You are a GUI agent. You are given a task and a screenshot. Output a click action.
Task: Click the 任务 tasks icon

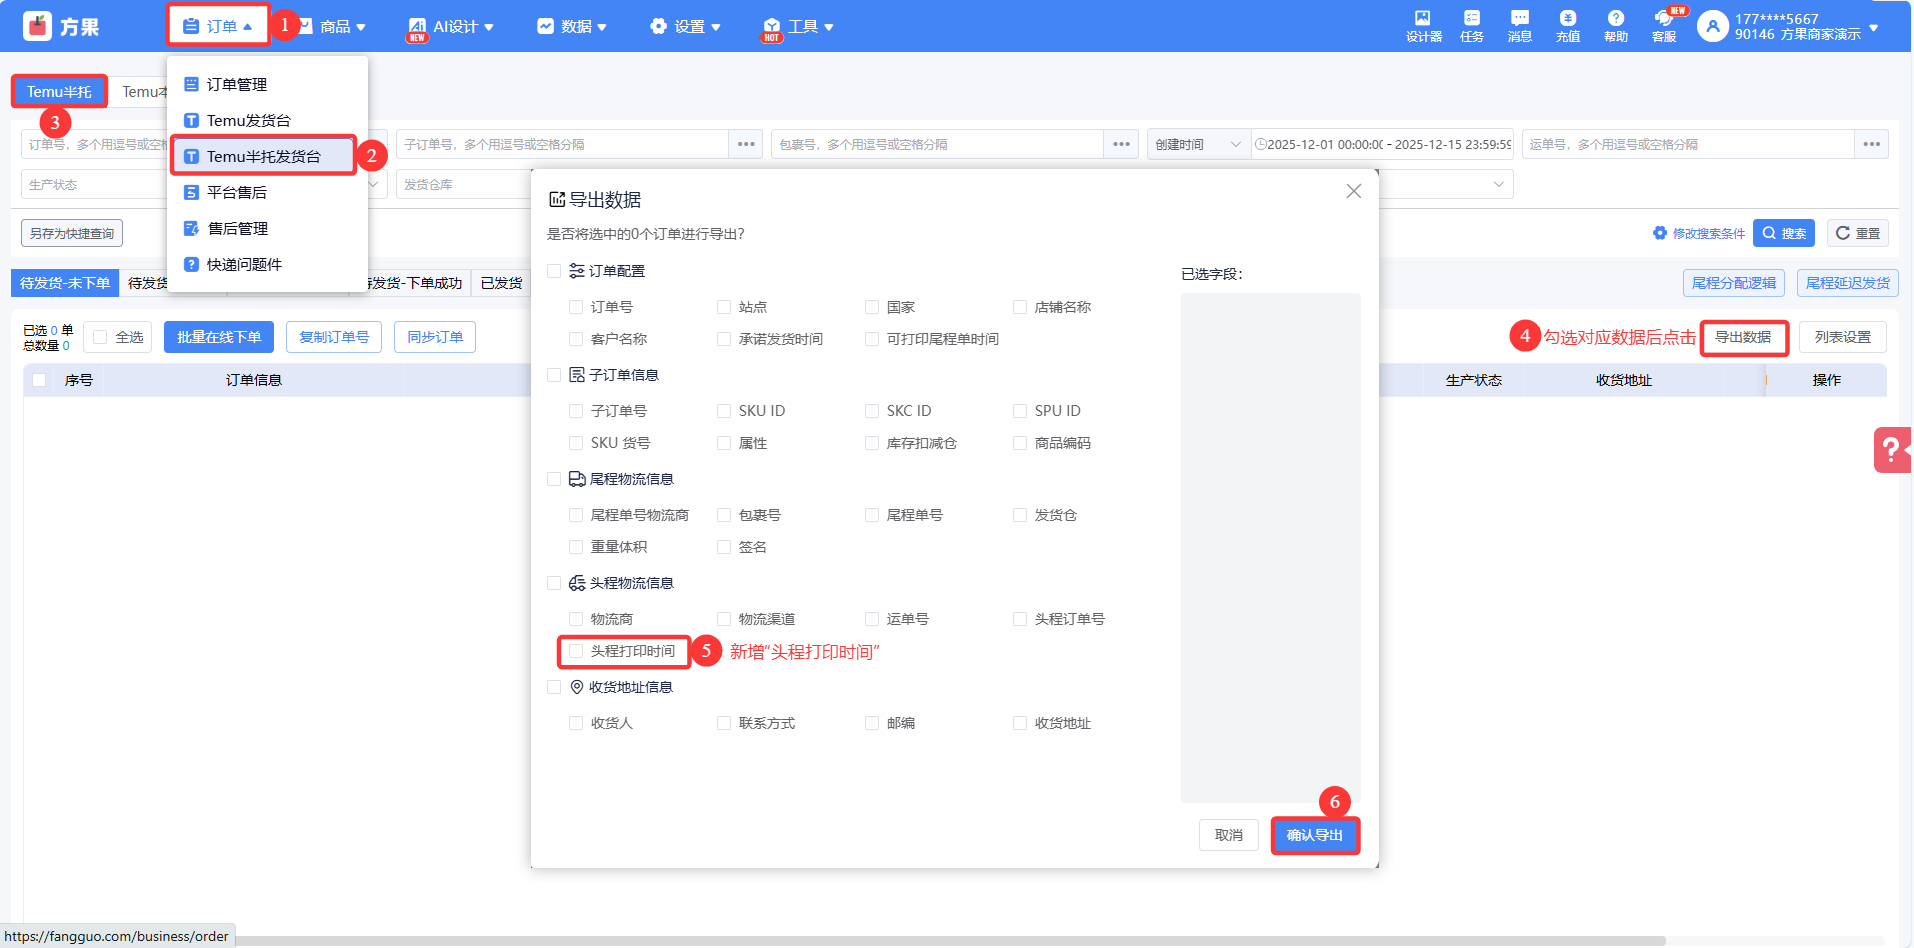pyautogui.click(x=1471, y=25)
